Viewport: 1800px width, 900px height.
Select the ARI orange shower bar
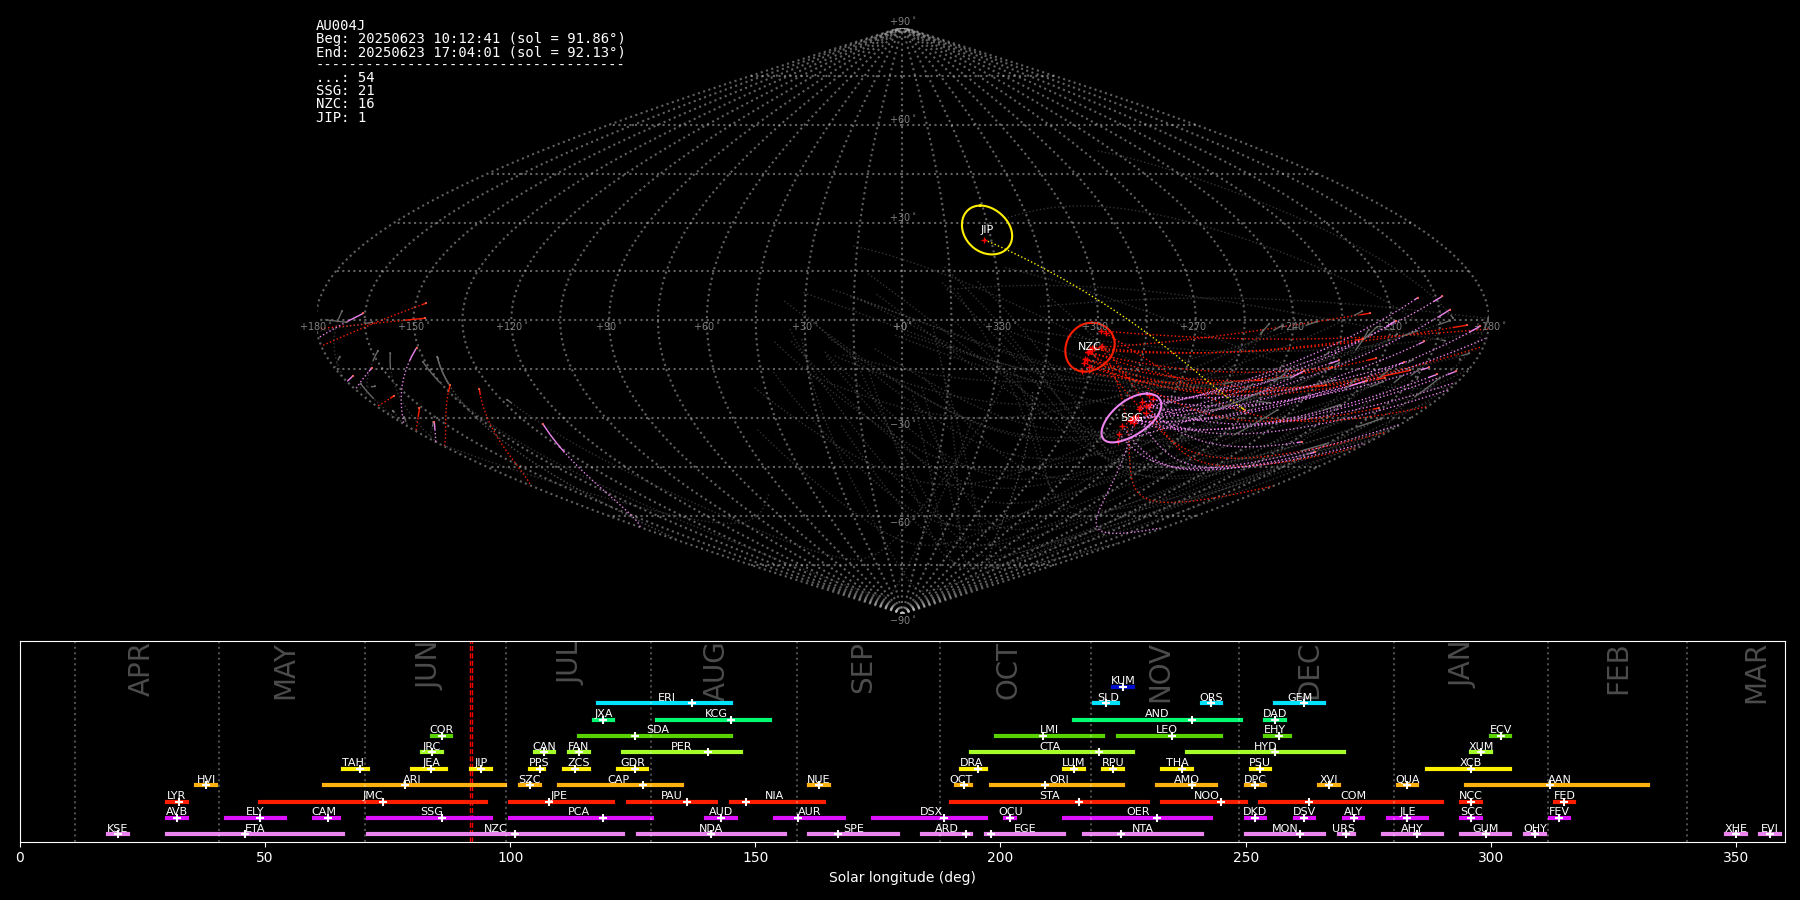tap(414, 785)
